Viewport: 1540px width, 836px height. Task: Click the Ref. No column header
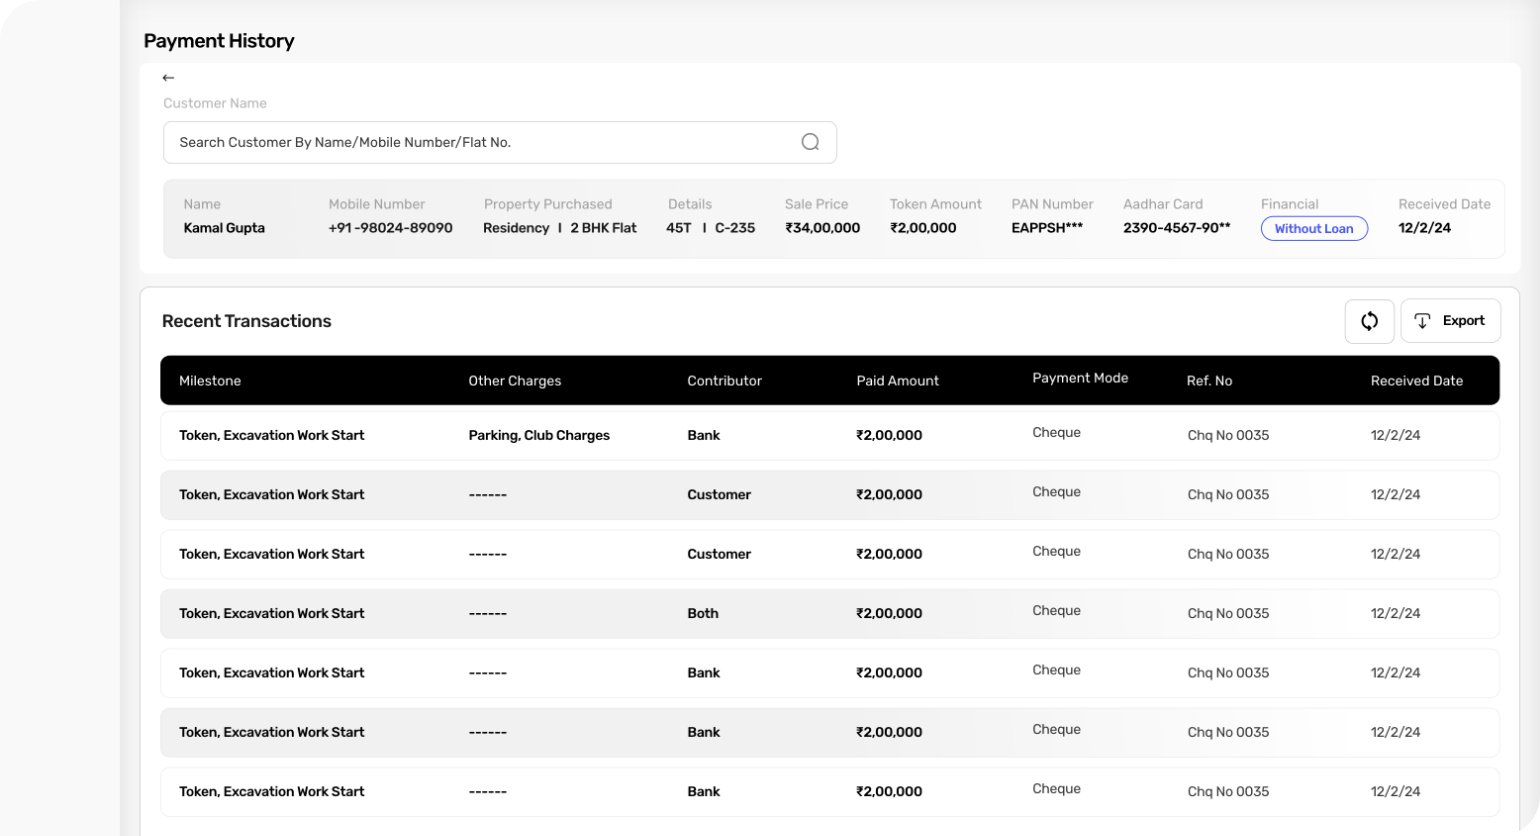click(1209, 381)
